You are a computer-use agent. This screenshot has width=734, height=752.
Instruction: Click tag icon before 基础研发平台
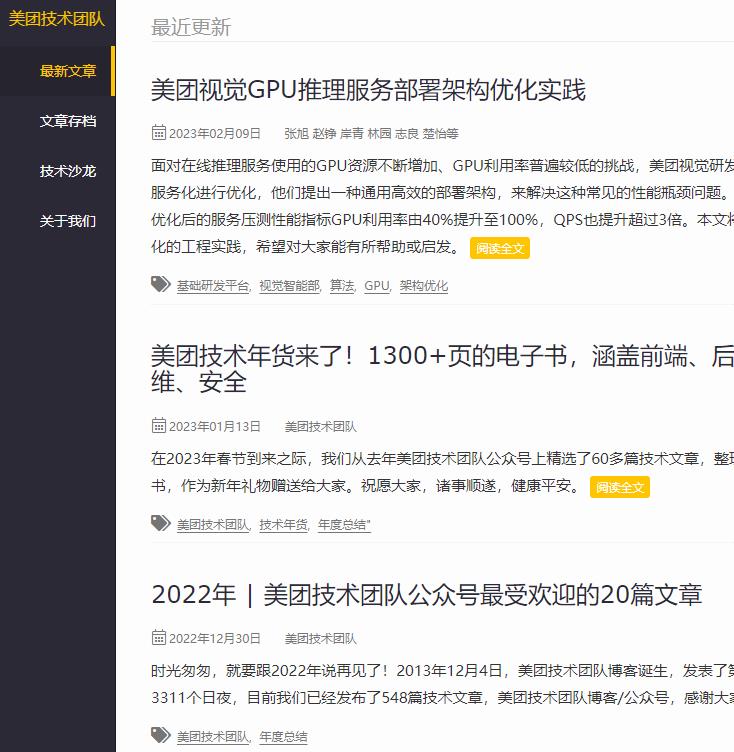click(x=161, y=284)
